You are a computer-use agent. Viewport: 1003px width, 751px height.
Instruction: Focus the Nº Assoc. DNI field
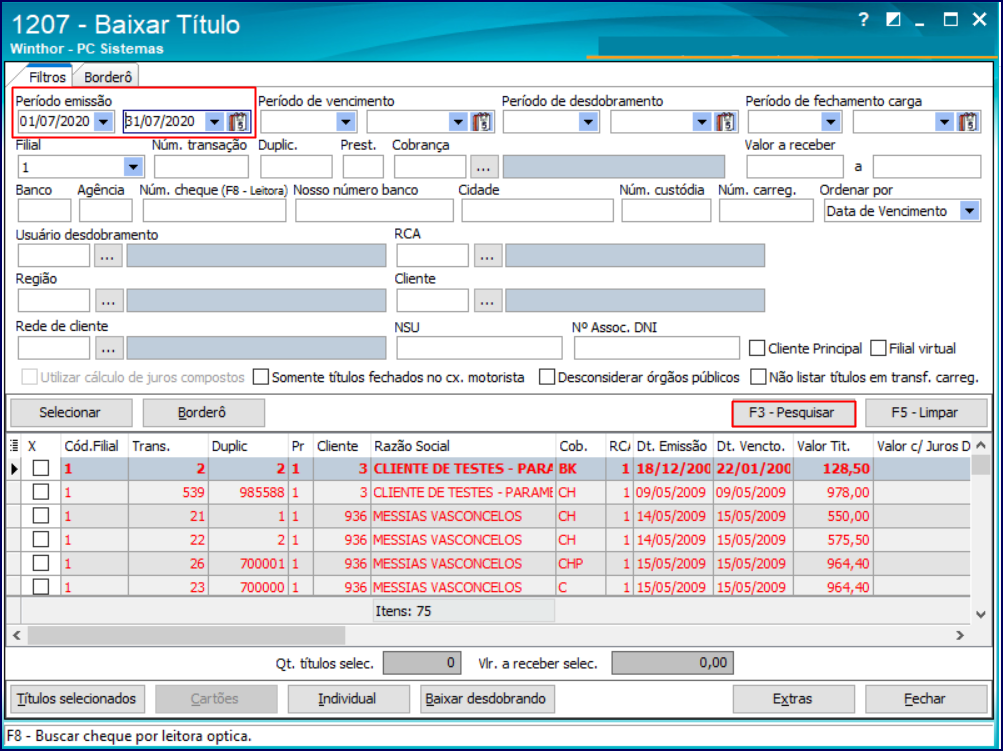(656, 348)
